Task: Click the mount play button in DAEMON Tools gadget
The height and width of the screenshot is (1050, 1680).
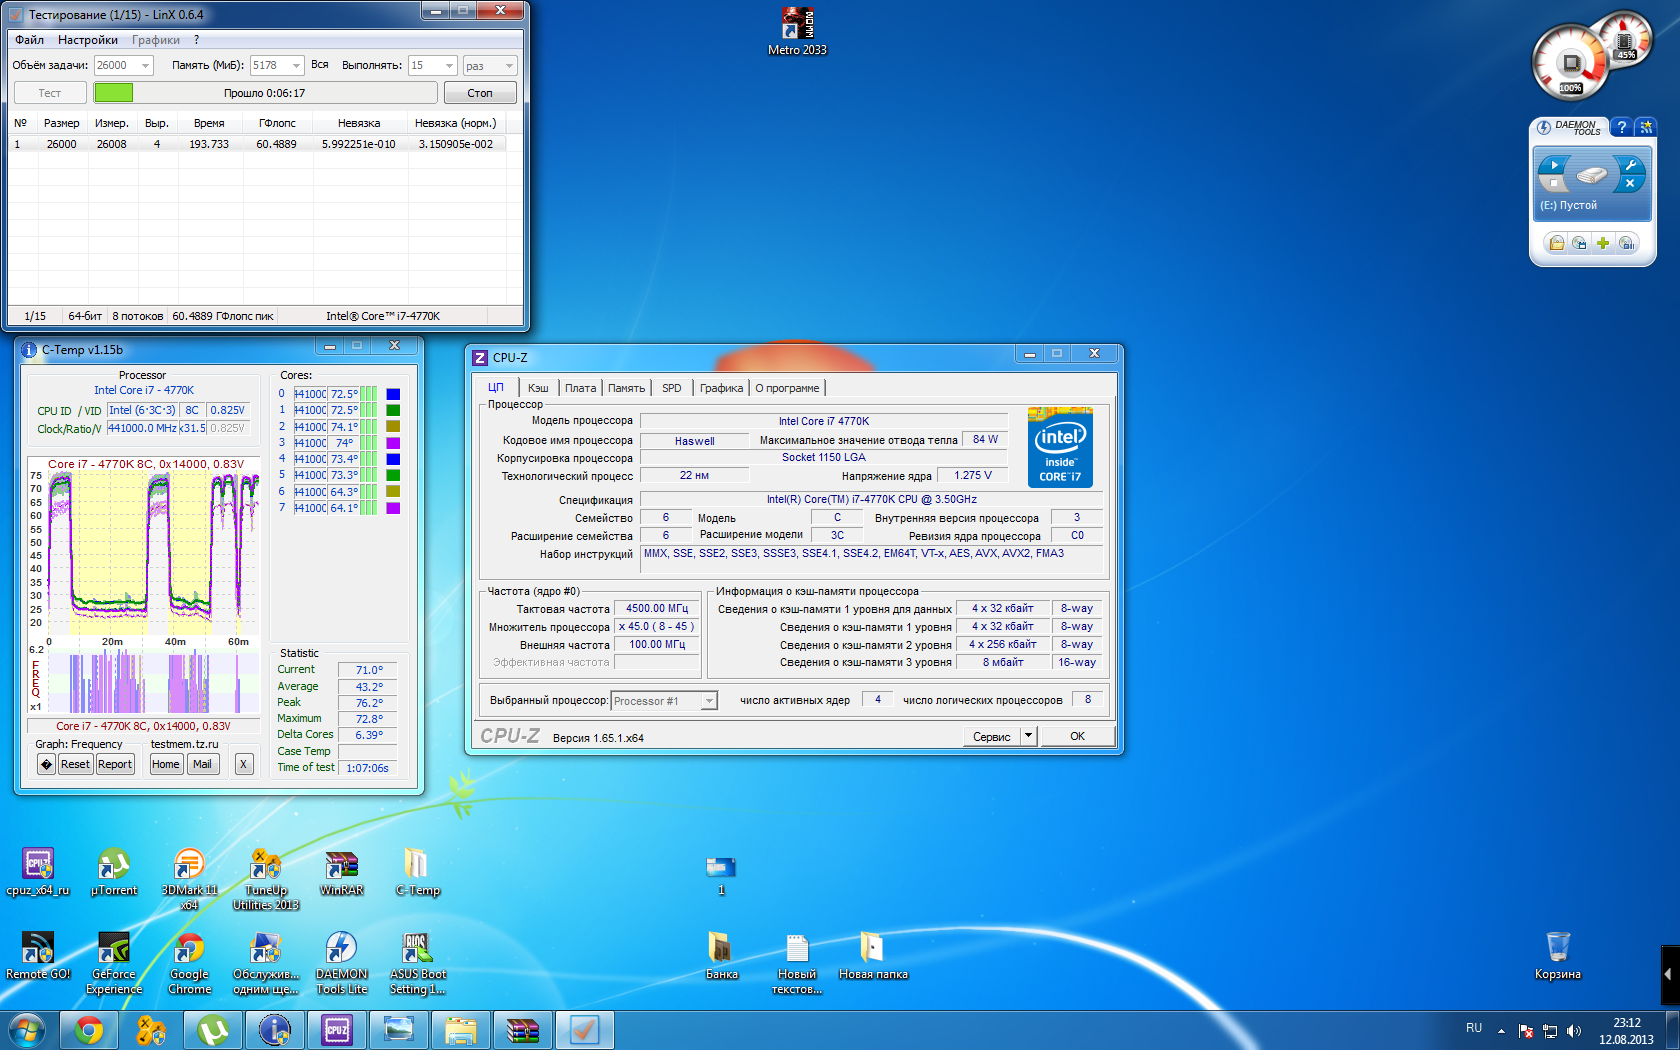Action: point(1554,165)
